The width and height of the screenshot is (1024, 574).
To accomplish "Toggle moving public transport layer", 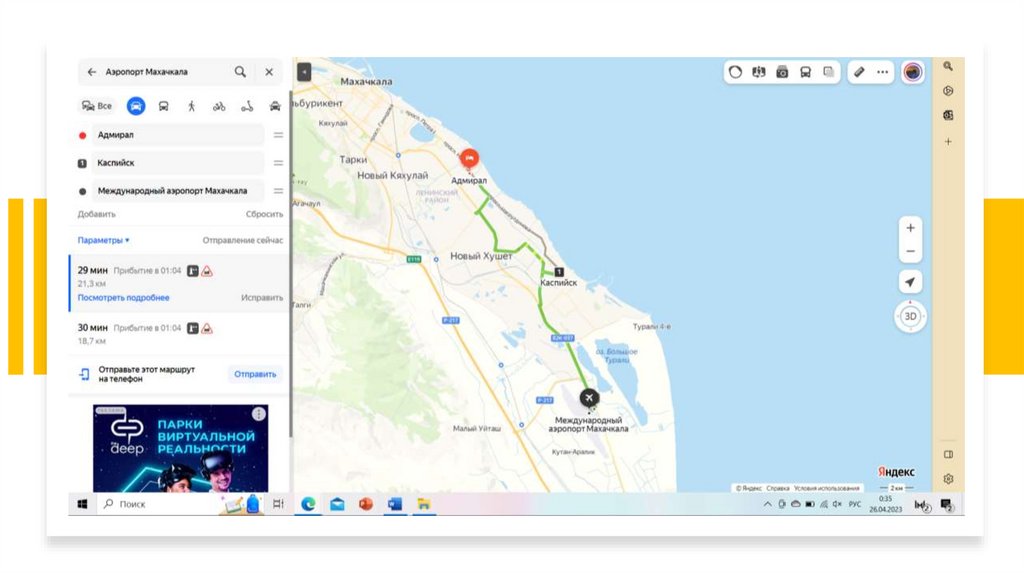I will (805, 72).
